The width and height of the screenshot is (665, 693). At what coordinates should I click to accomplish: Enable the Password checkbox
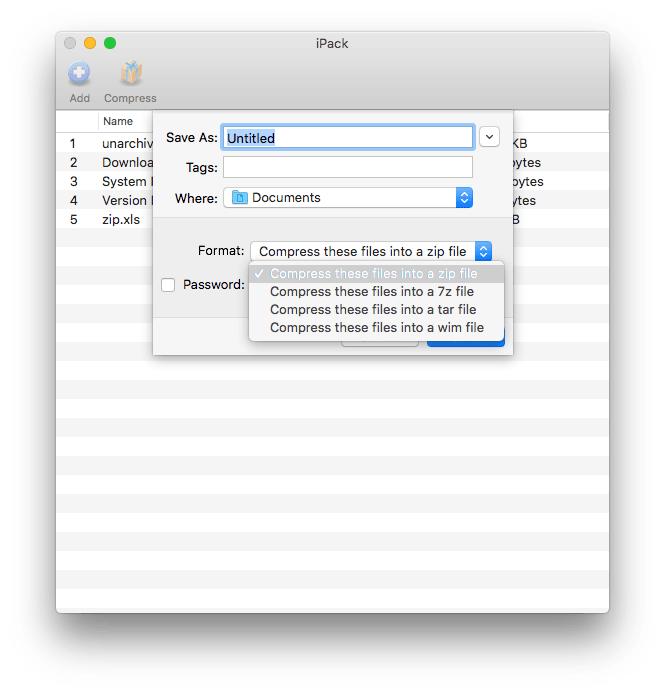coord(168,285)
